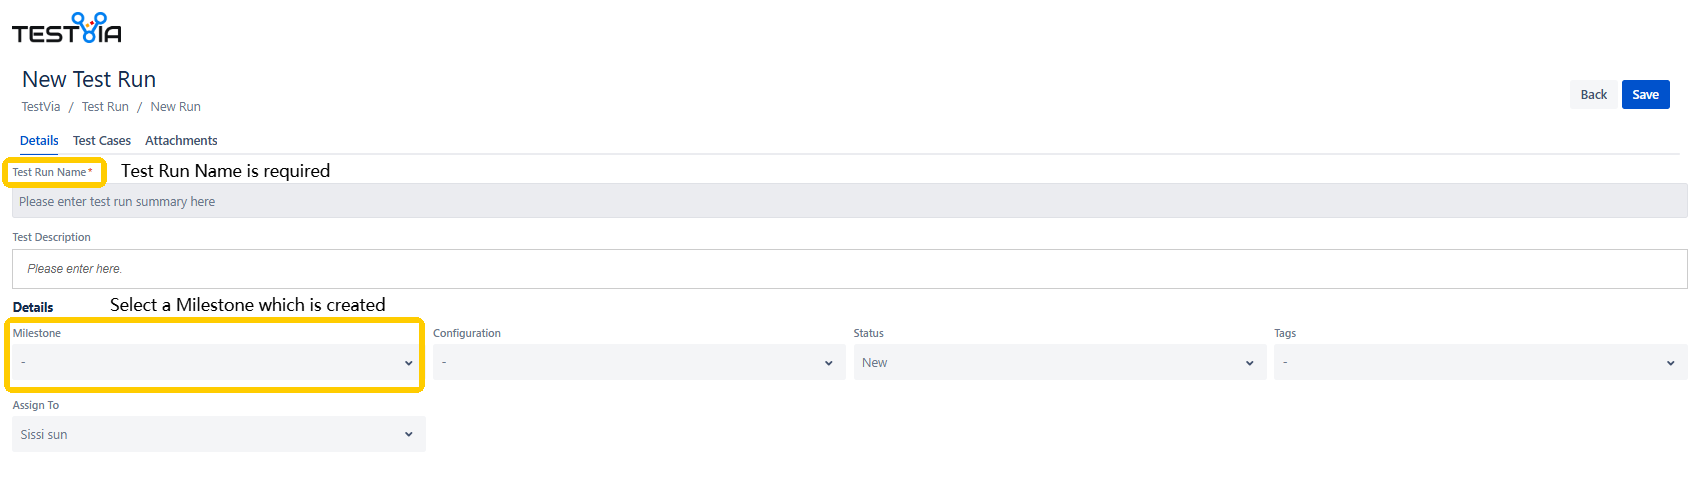Click TestVia breadcrumb link
The height and width of the screenshot is (496, 1692).
click(x=41, y=107)
